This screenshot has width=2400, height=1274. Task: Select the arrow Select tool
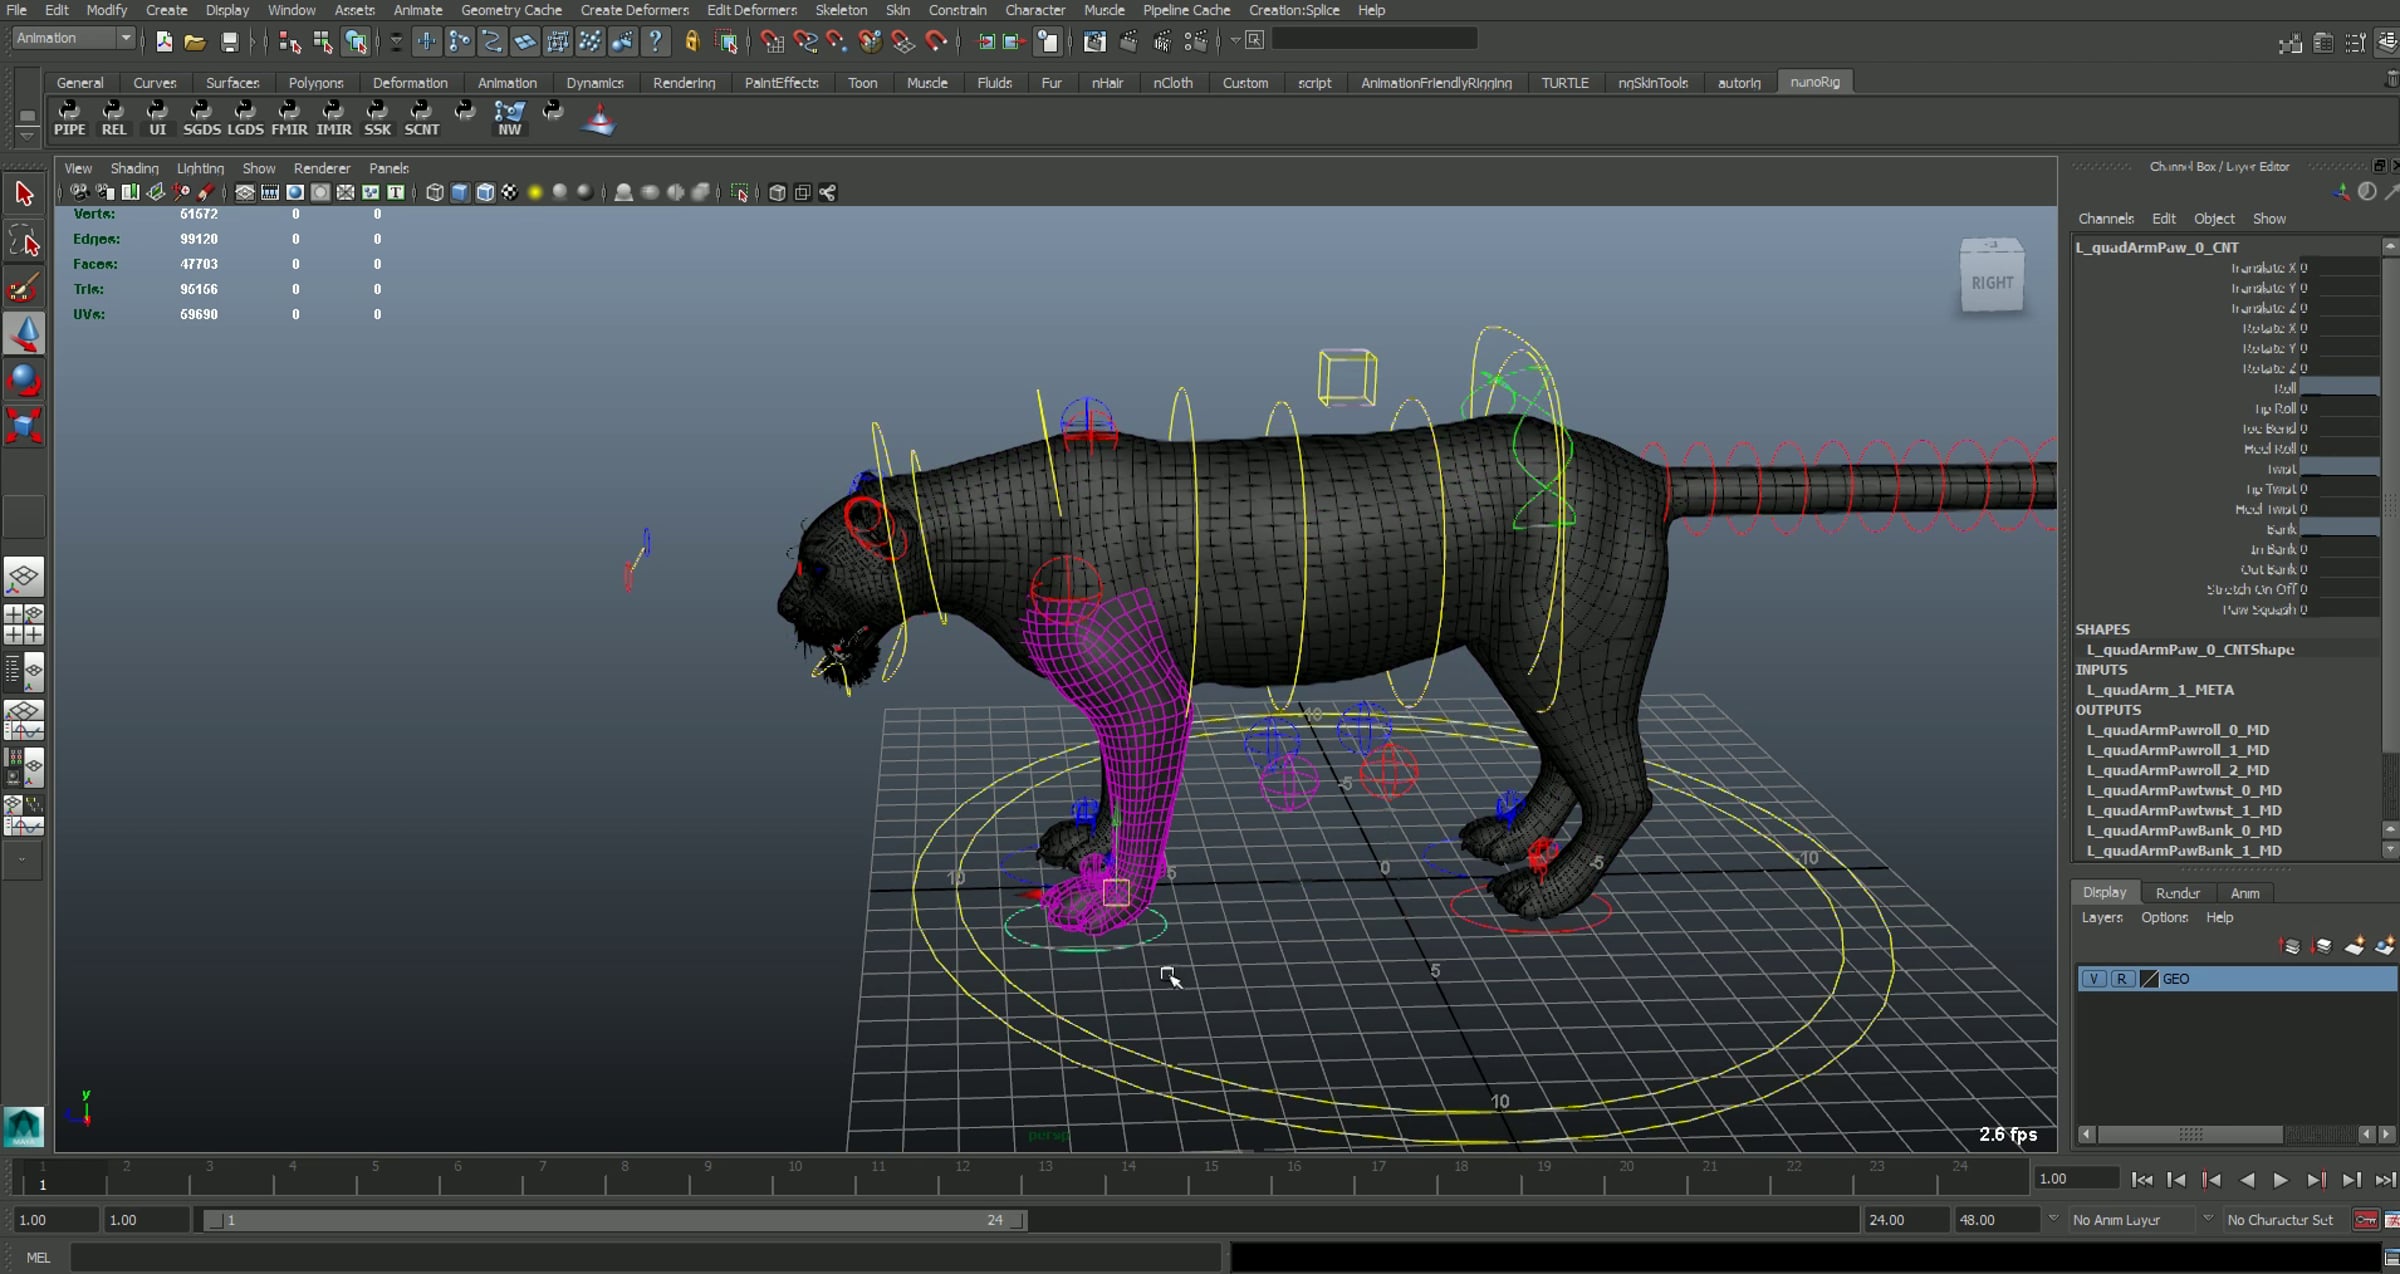(24, 194)
